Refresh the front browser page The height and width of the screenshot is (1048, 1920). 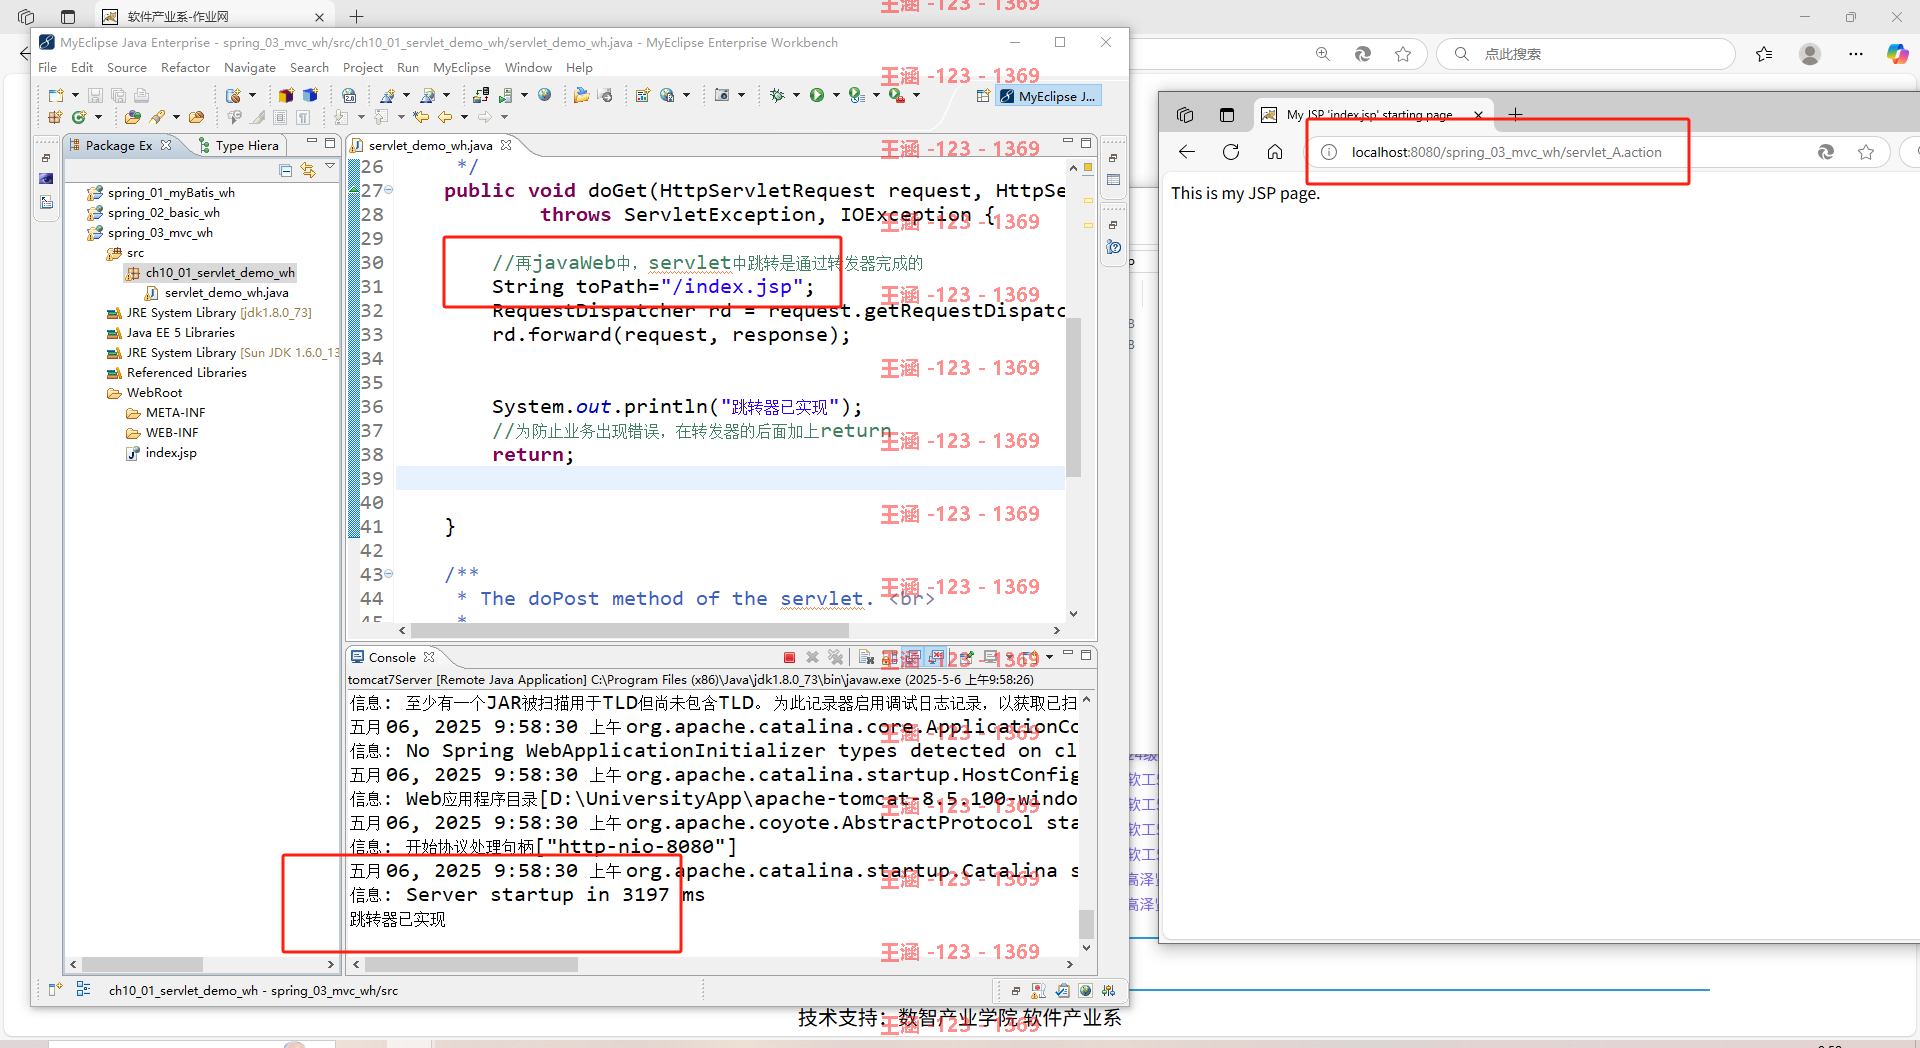pos(1231,152)
